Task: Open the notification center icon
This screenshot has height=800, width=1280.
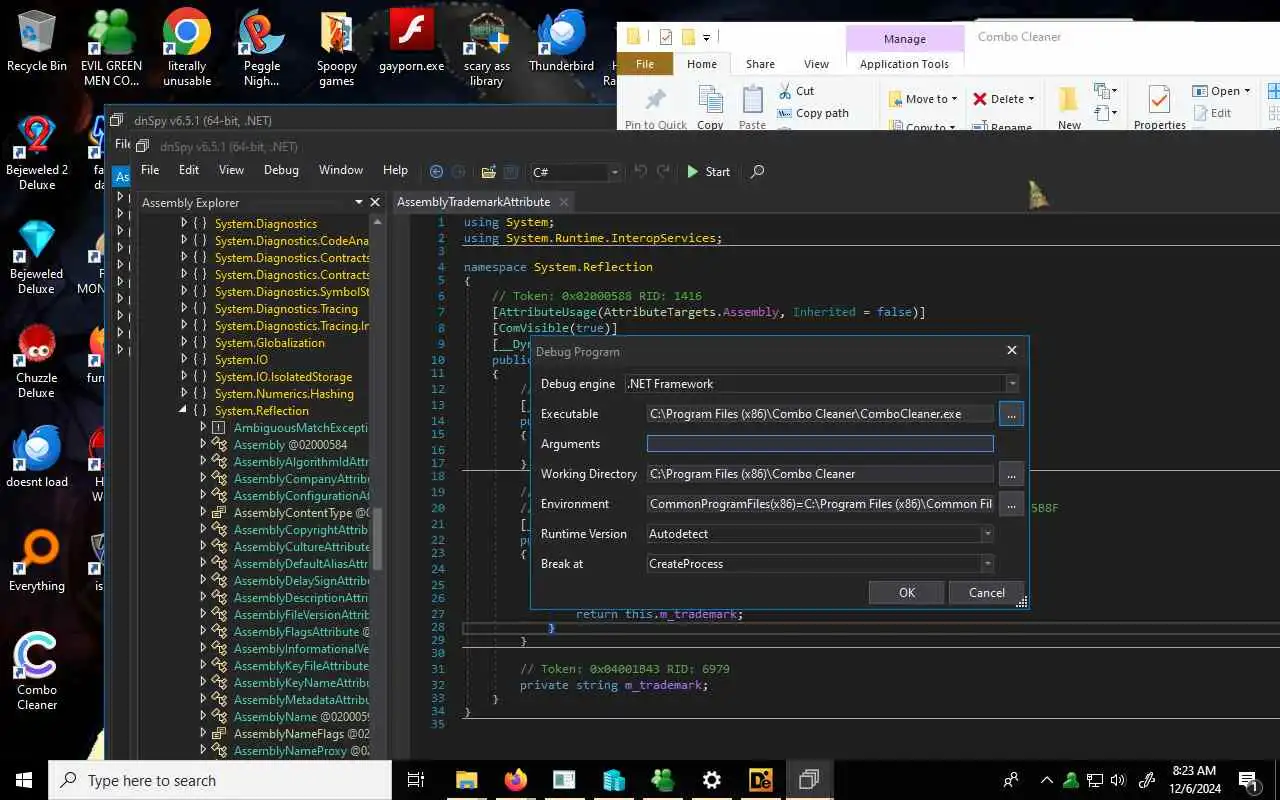Action: pos(1248,780)
